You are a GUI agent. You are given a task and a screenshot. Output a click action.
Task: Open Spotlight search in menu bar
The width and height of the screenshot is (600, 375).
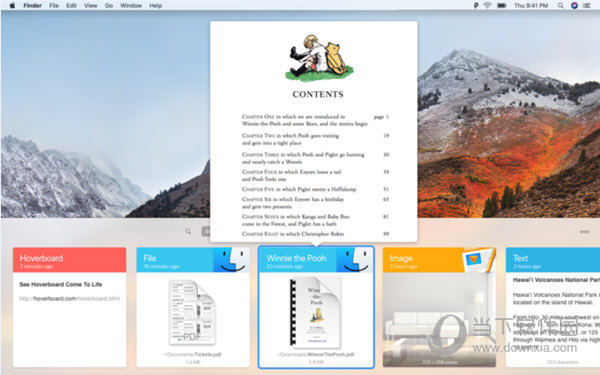[x=561, y=5]
